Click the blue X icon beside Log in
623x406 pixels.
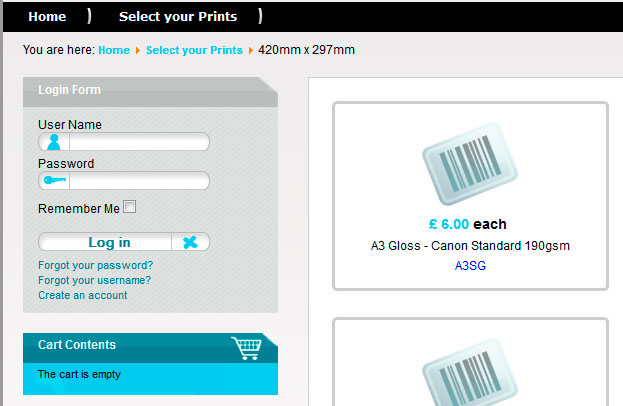coord(190,242)
